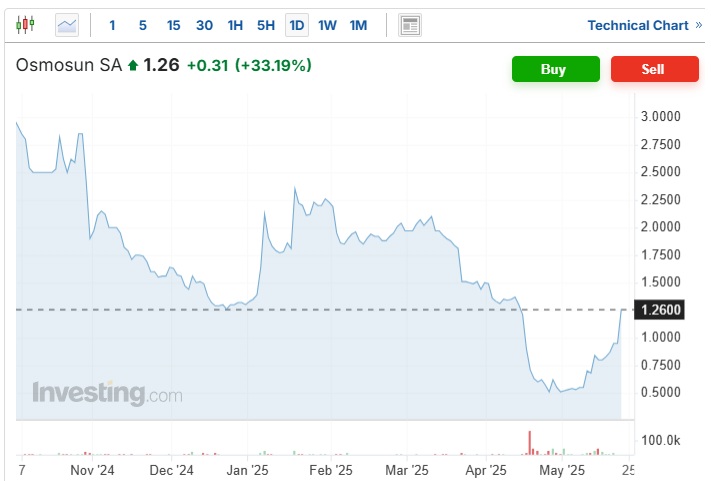Click the green up arrow beside Osmosun SA

coord(133,66)
